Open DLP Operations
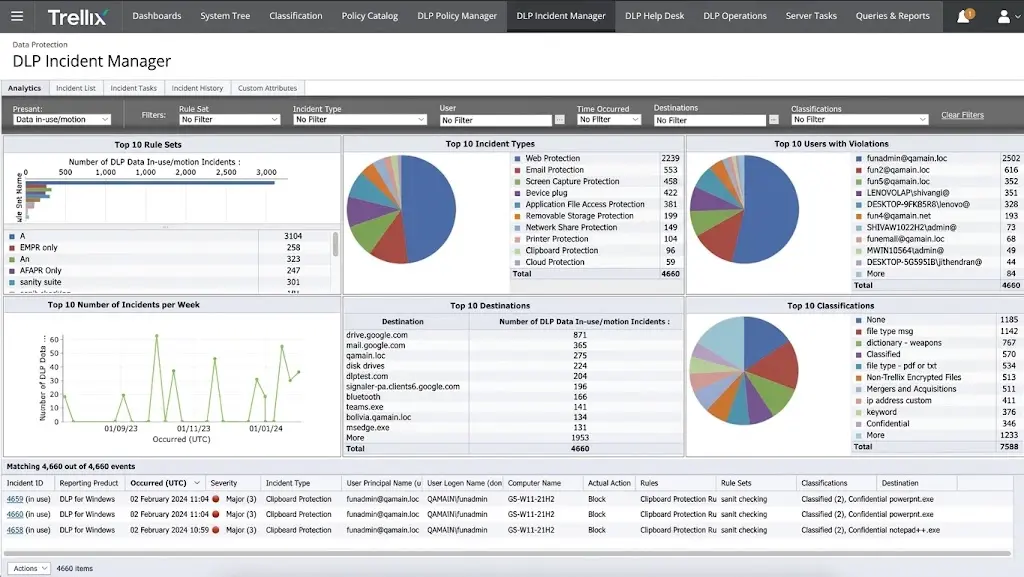 [x=735, y=16]
